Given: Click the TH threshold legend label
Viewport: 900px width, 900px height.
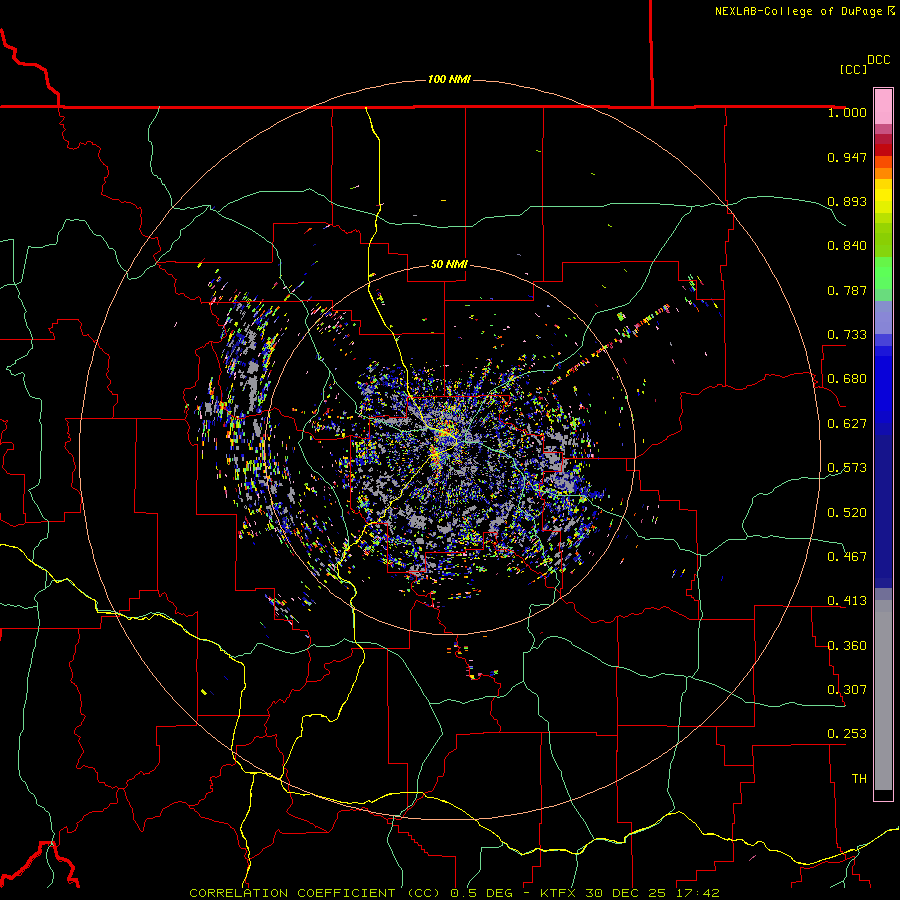Looking at the screenshot, I should 859,779.
